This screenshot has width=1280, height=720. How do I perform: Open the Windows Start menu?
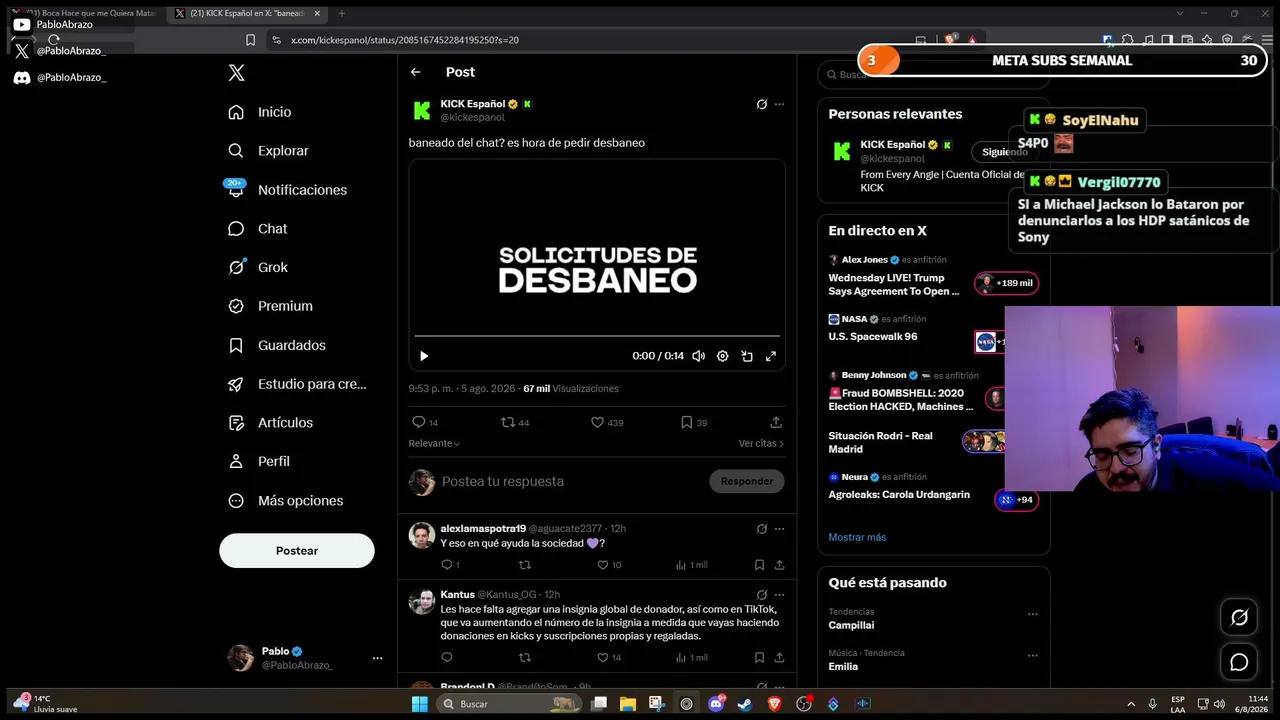[x=420, y=704]
